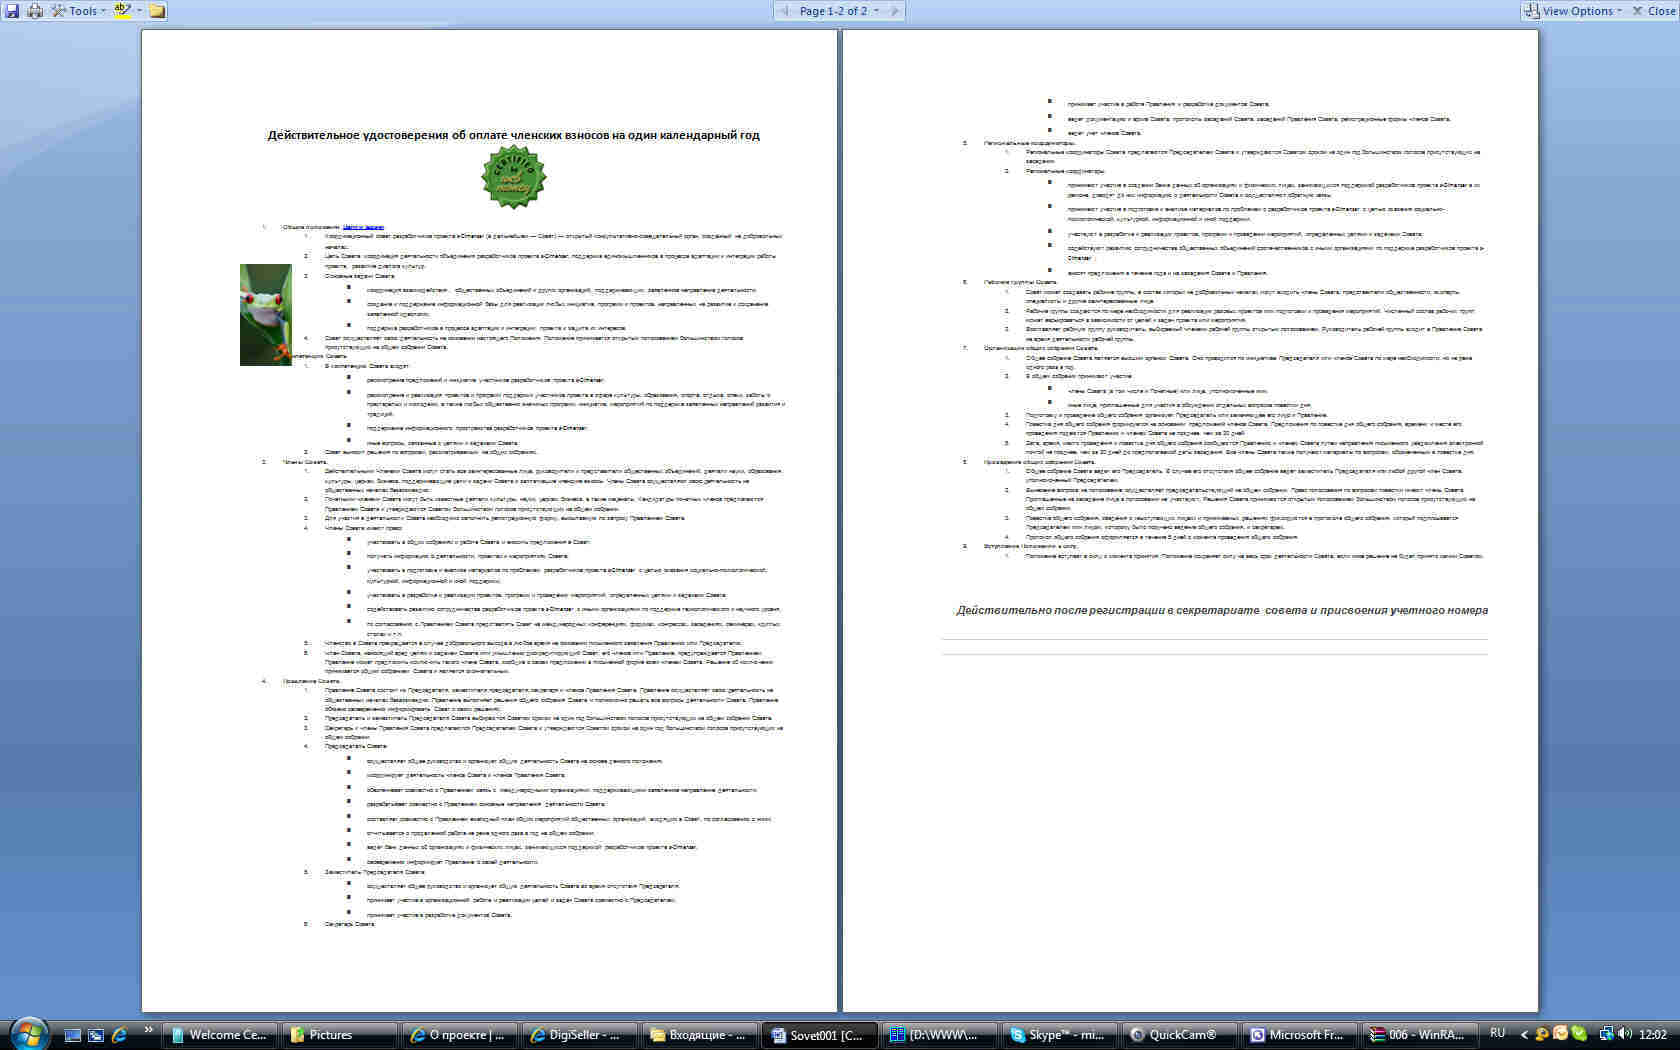
Task: Expand the highlight color dropdown arrow
Action: click(139, 11)
